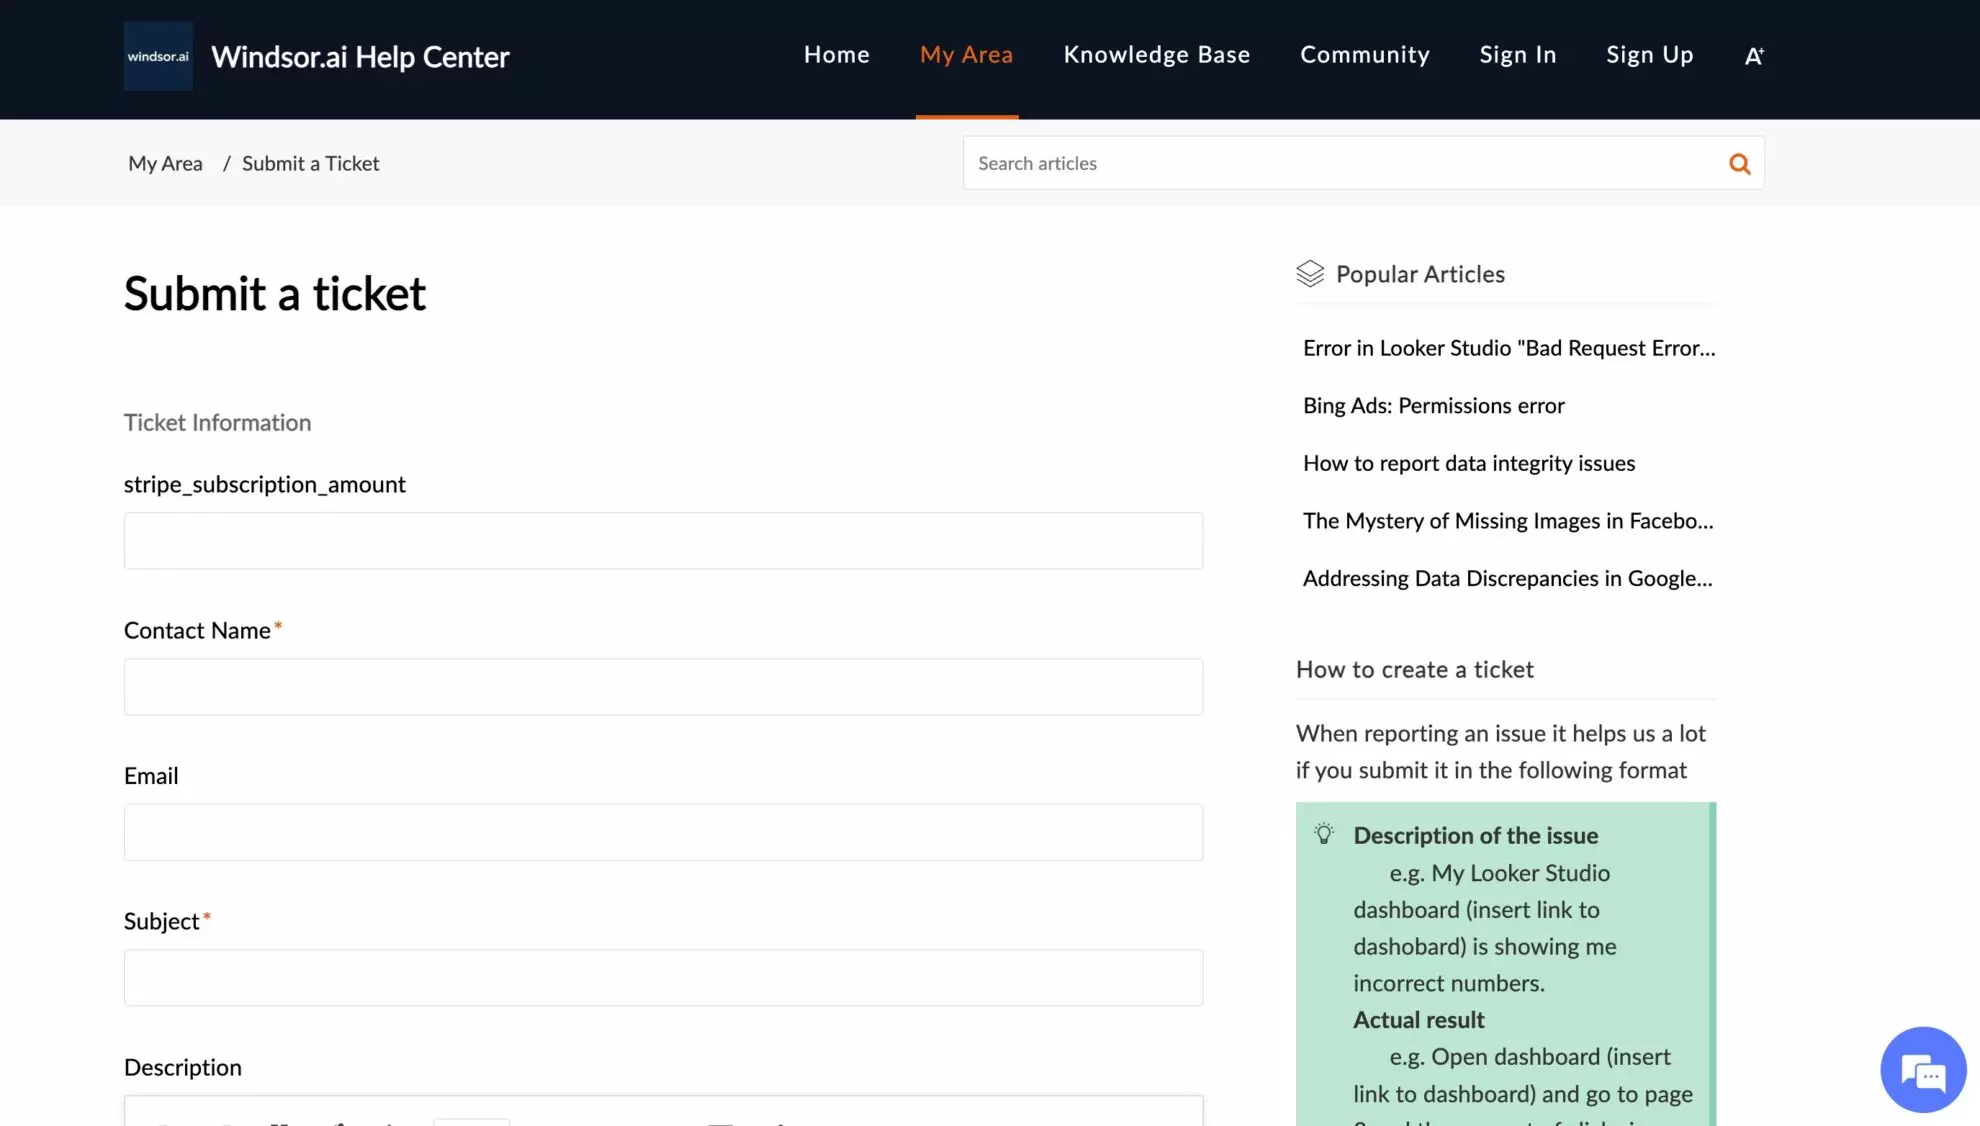Image resolution: width=1980 pixels, height=1126 pixels.
Task: Click the Subject input field
Action: pyautogui.click(x=663, y=978)
